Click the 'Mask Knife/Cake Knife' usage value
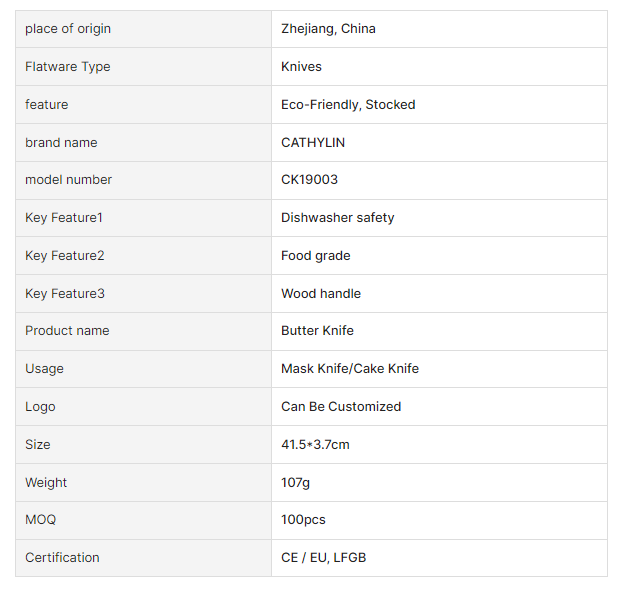Screen dimensions: 622x591 pos(350,369)
